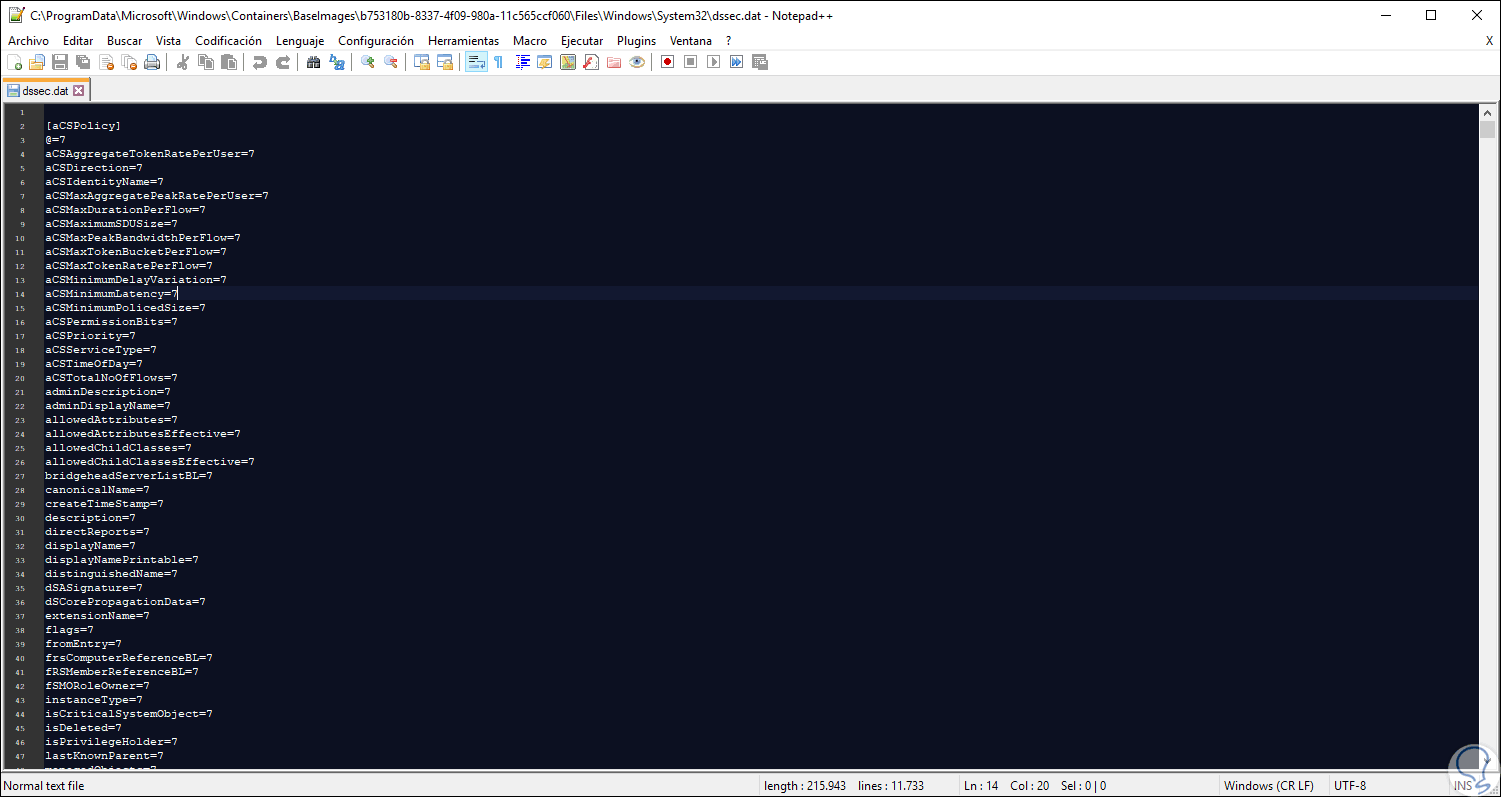This screenshot has height=797, width=1501.
Task: Open the Macro menu
Action: [530, 41]
